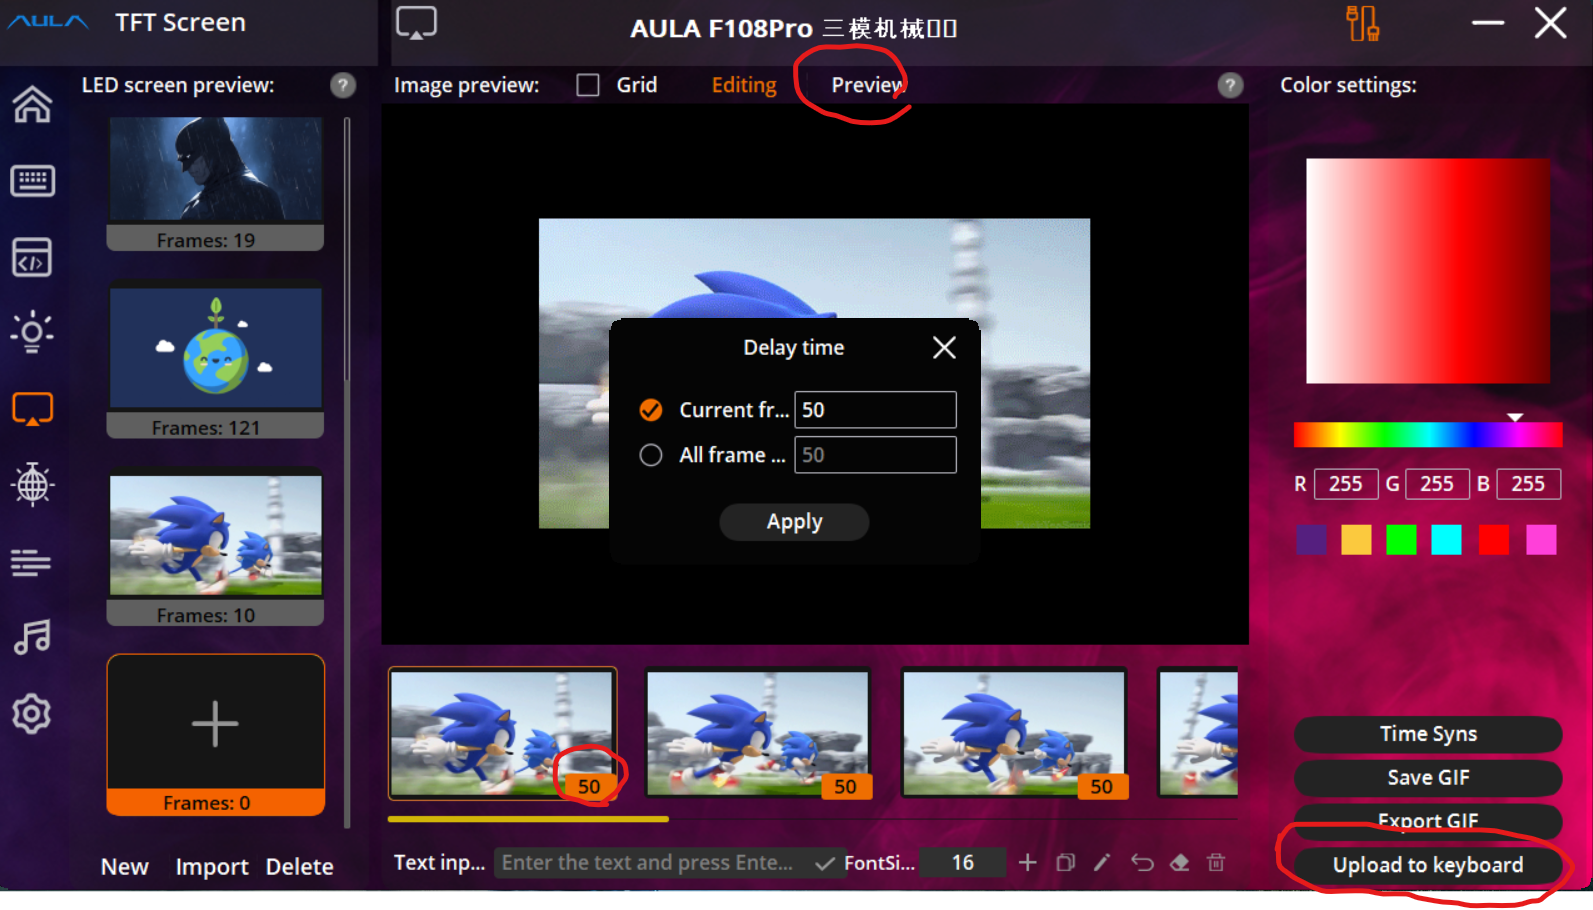Image resolution: width=1593 pixels, height=910 pixels.
Task: Choose the magenta color swatch
Action: [x=1541, y=540]
